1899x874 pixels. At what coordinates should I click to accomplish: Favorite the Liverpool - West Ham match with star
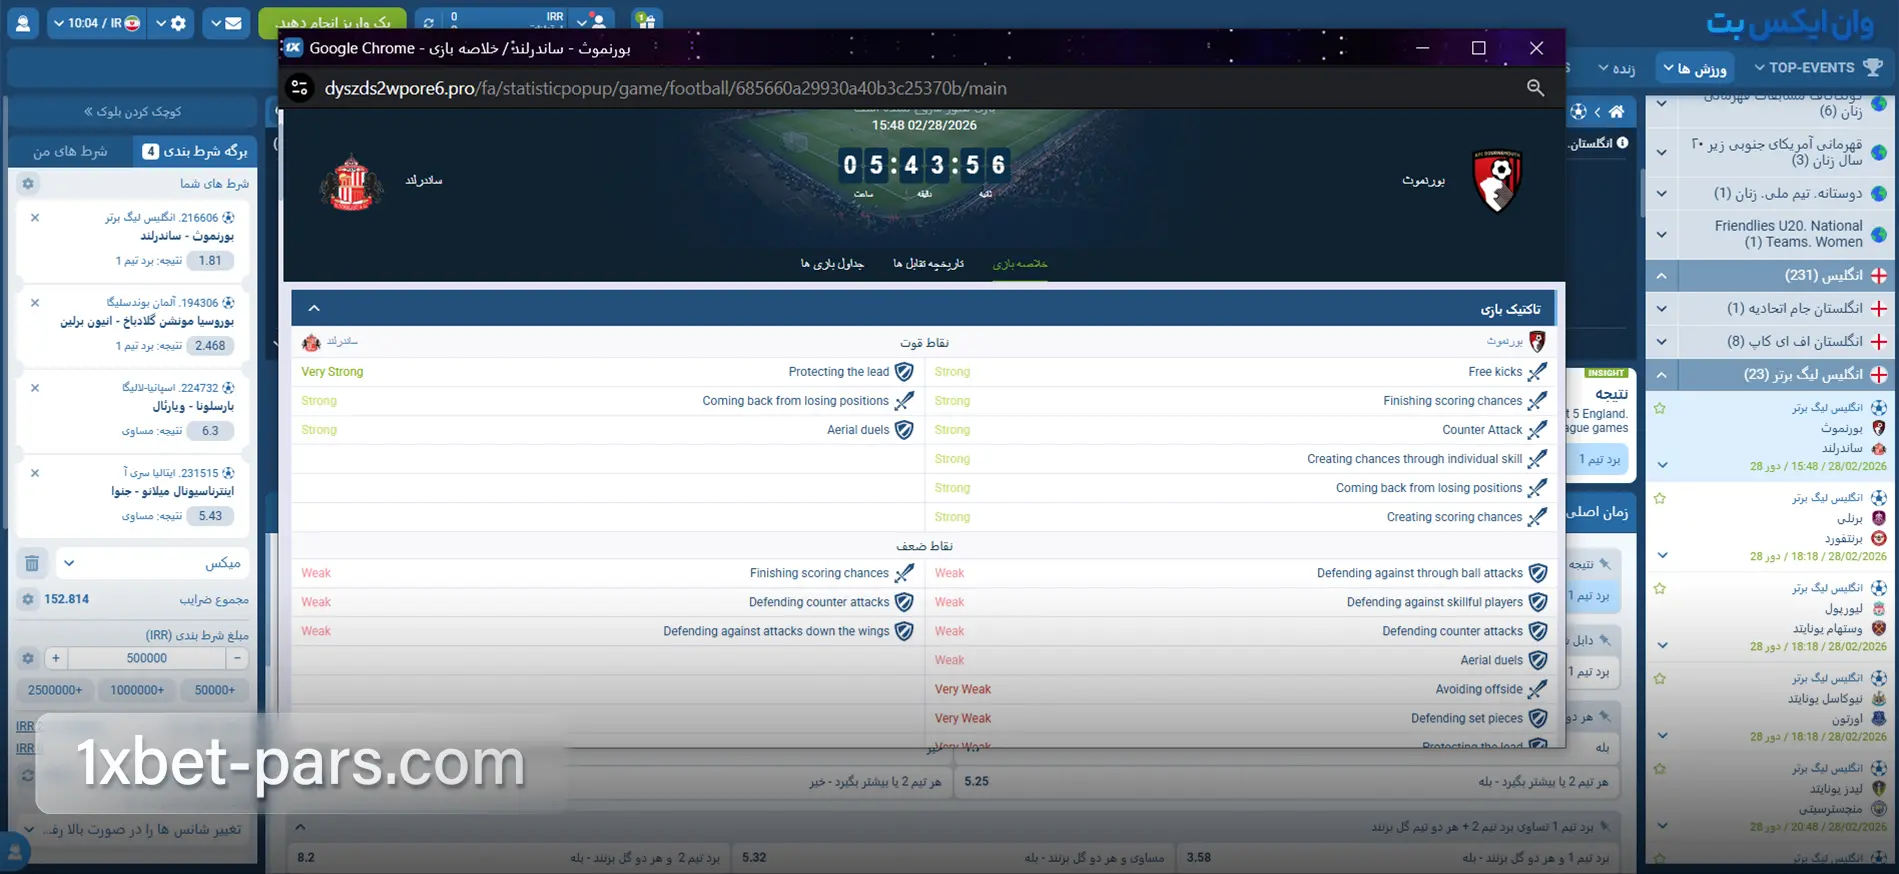click(x=1660, y=588)
